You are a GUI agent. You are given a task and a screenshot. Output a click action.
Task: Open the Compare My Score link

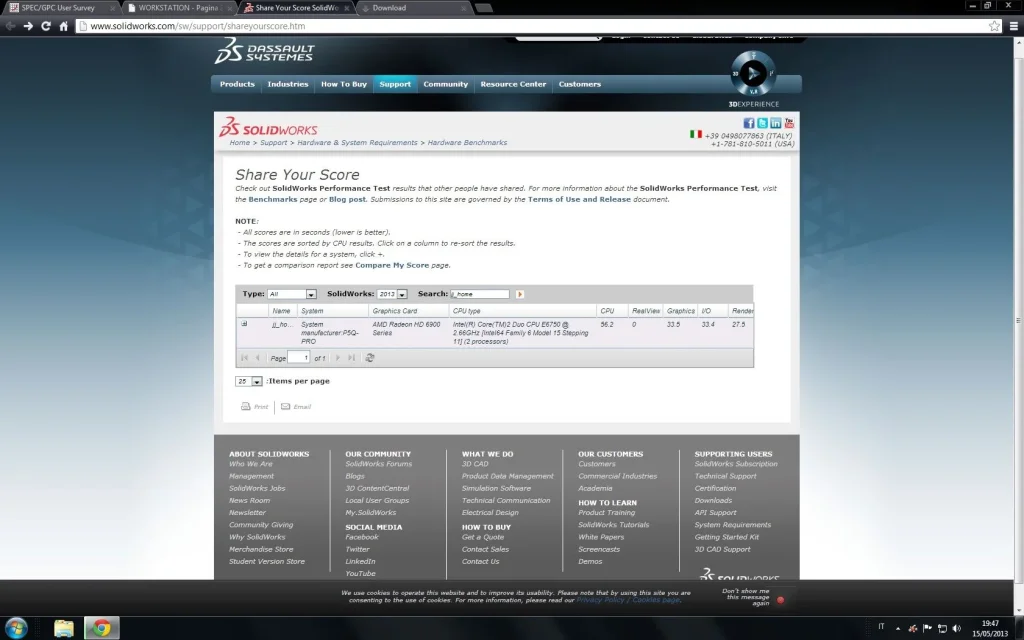392,266
